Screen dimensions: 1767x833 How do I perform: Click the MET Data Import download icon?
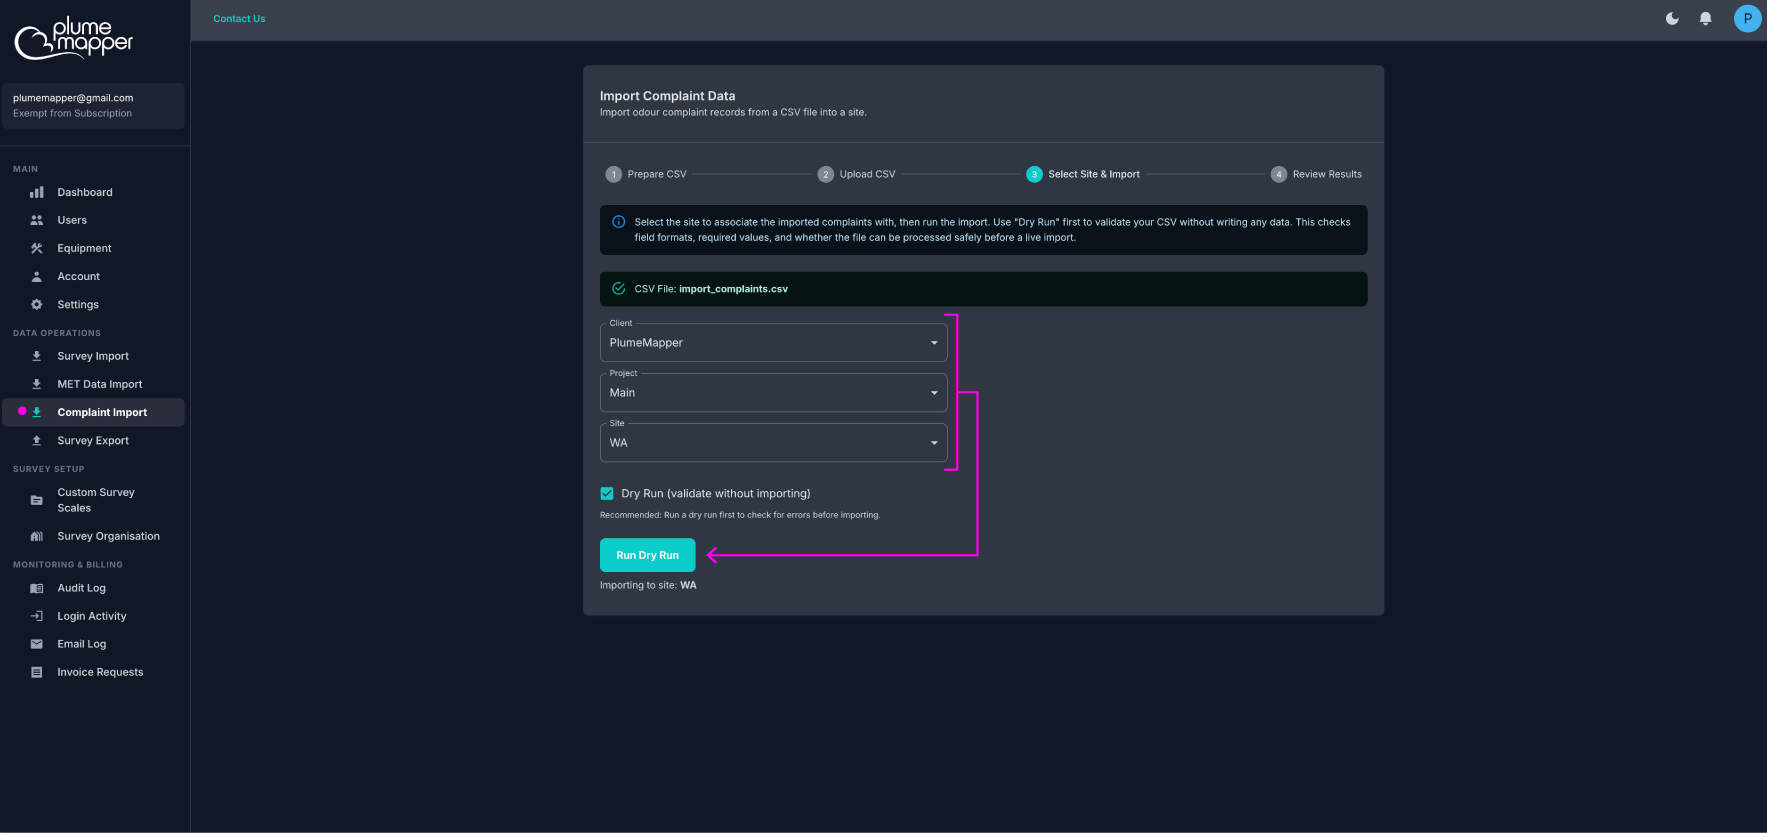(x=37, y=384)
